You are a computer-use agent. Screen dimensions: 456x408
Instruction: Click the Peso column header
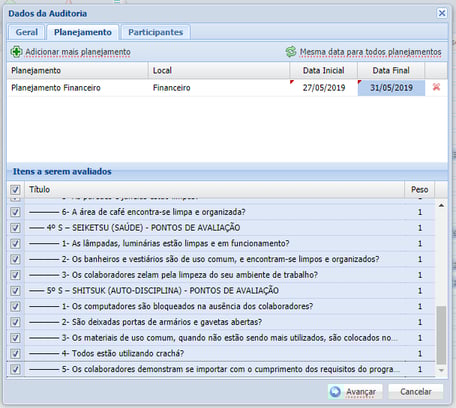pos(420,190)
